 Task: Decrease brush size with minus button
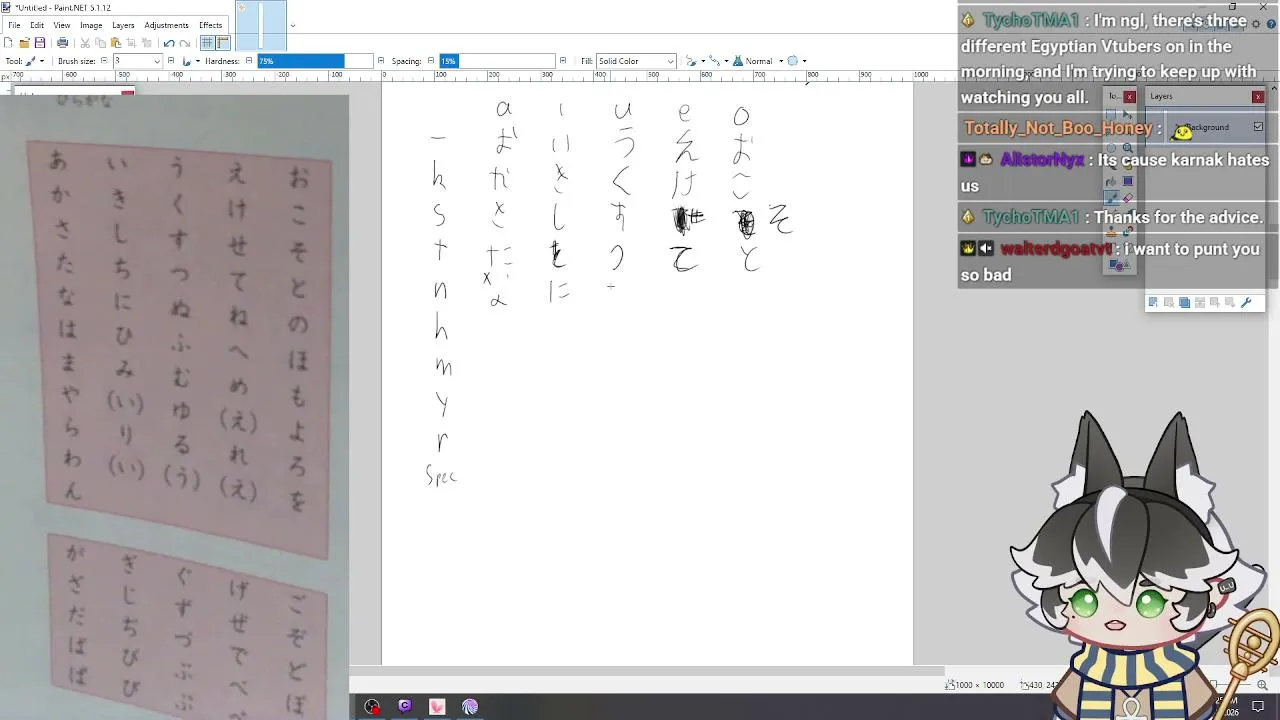coord(104,61)
